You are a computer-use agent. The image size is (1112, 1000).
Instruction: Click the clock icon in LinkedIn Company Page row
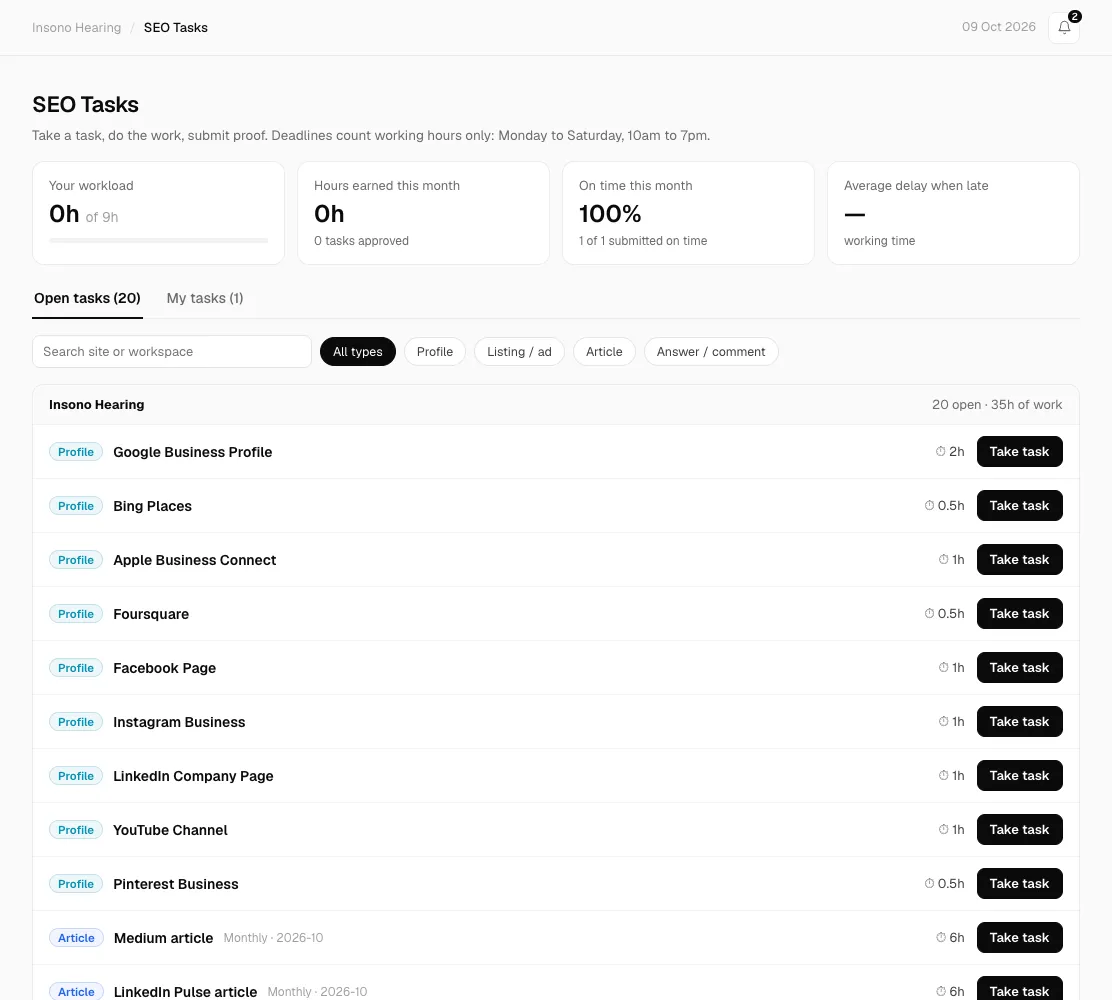(943, 775)
